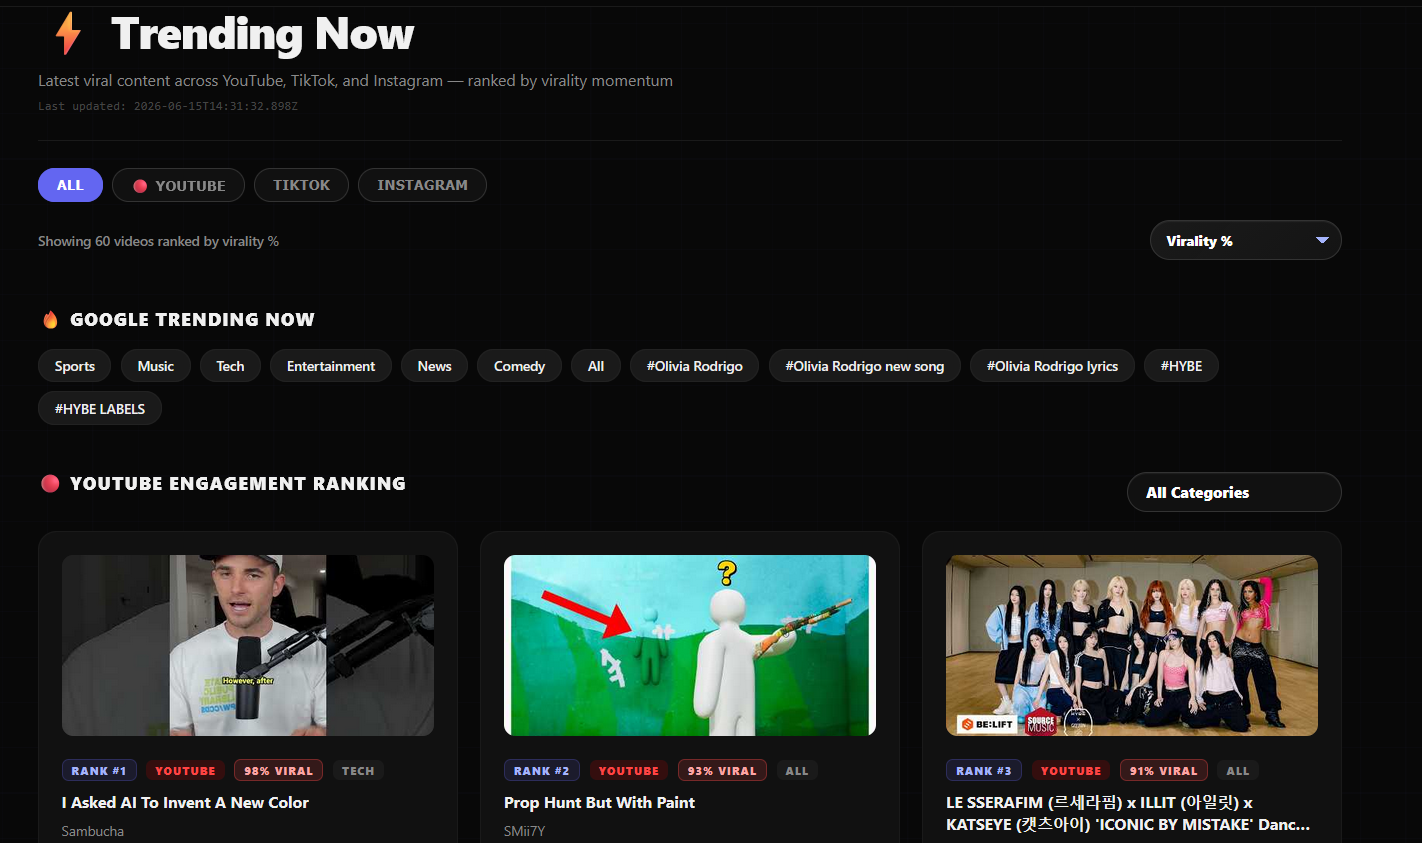The width and height of the screenshot is (1422, 843).
Task: Click the #Olivia Rodrigo lyrics tag
Action: pos(1052,366)
